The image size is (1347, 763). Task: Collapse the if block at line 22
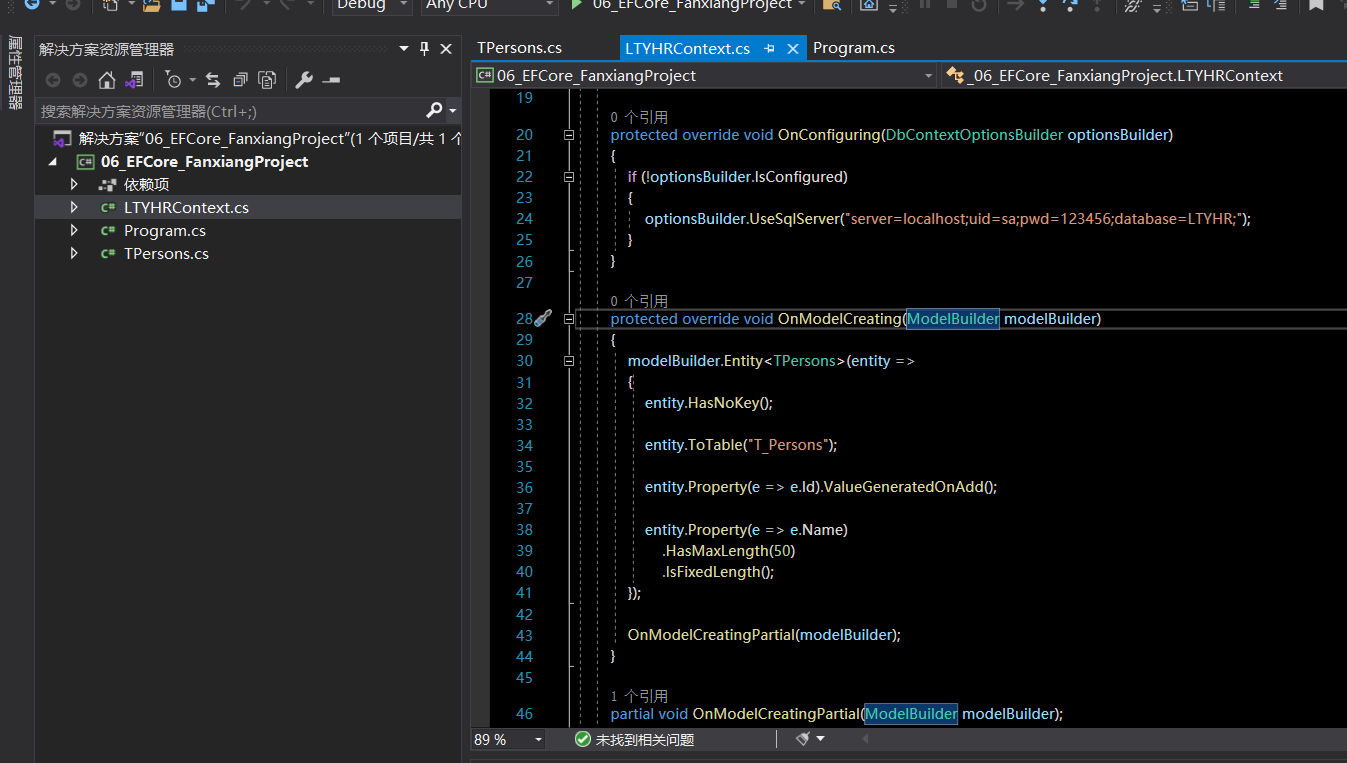[x=569, y=176]
